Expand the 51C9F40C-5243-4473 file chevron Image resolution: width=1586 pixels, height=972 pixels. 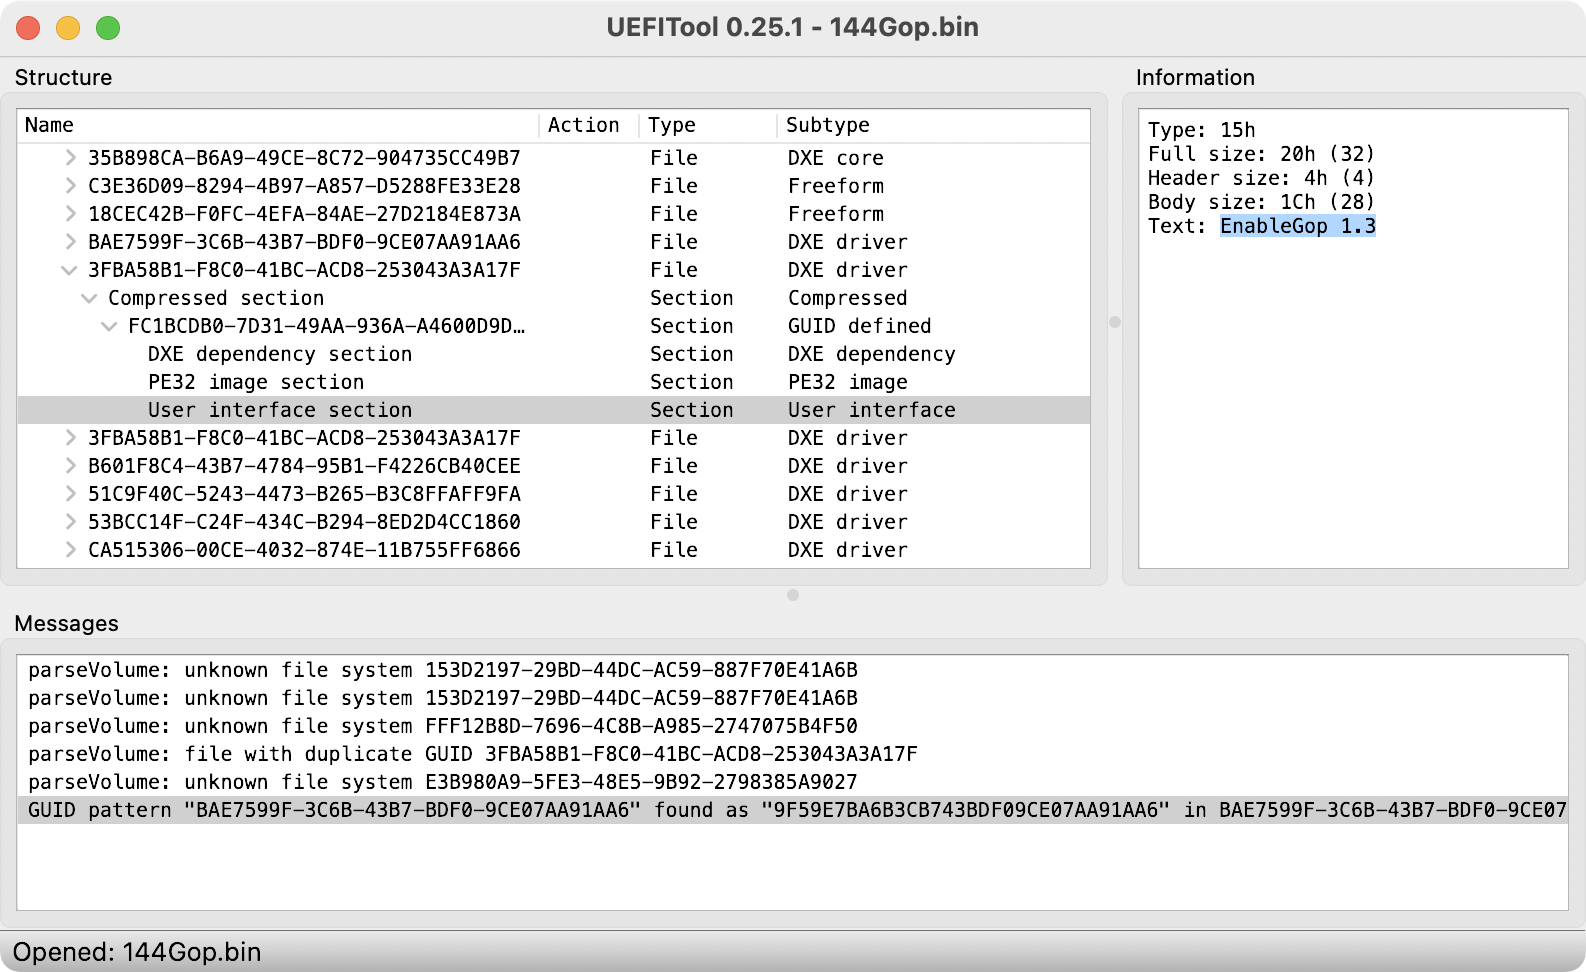point(70,493)
